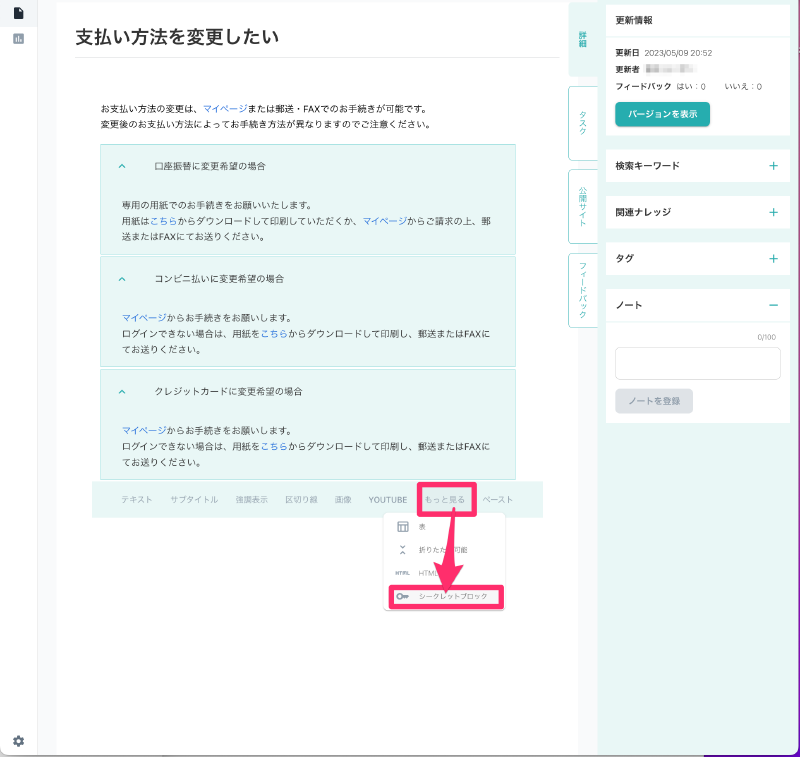This screenshot has height=757, width=800.
Task: Expand the 関連ナレッジ panel
Action: 773,212
